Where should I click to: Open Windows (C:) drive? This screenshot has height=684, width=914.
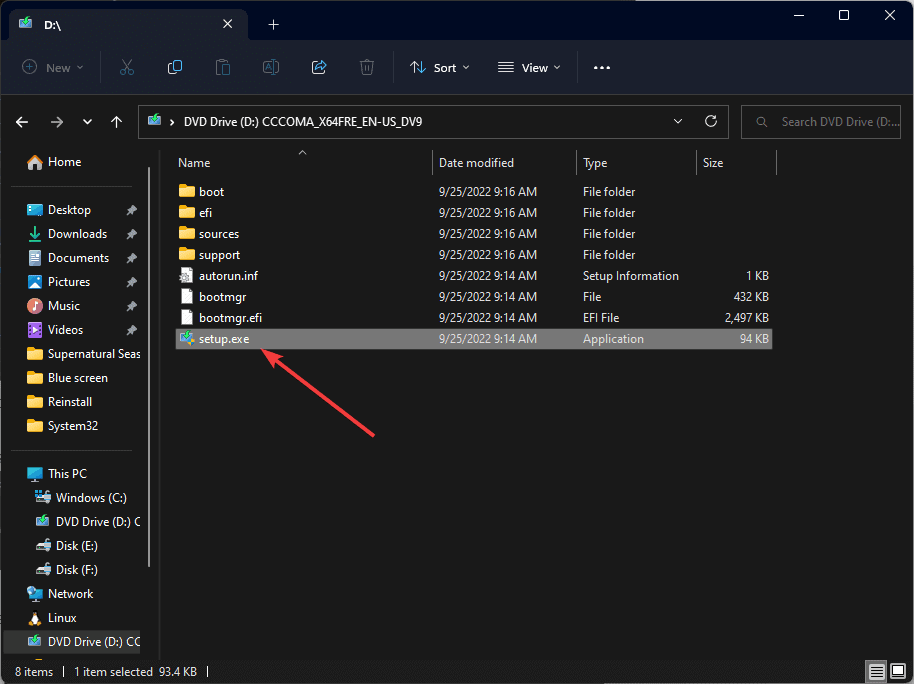80,497
